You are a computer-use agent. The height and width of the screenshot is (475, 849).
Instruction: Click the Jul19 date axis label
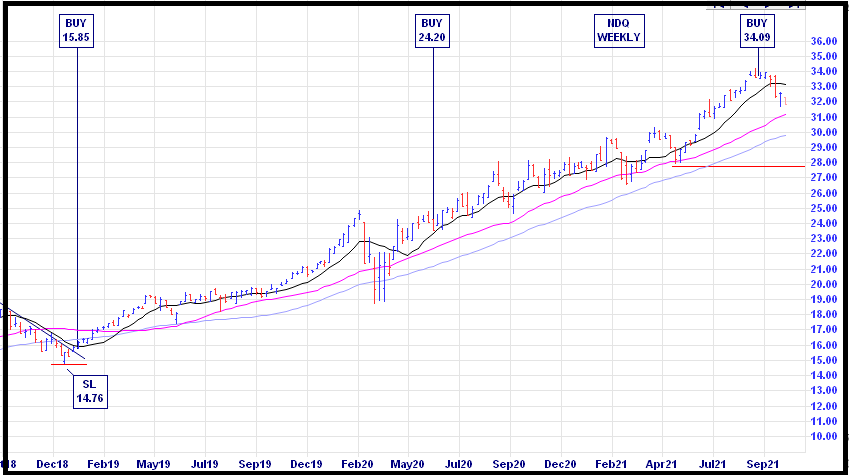point(205,464)
